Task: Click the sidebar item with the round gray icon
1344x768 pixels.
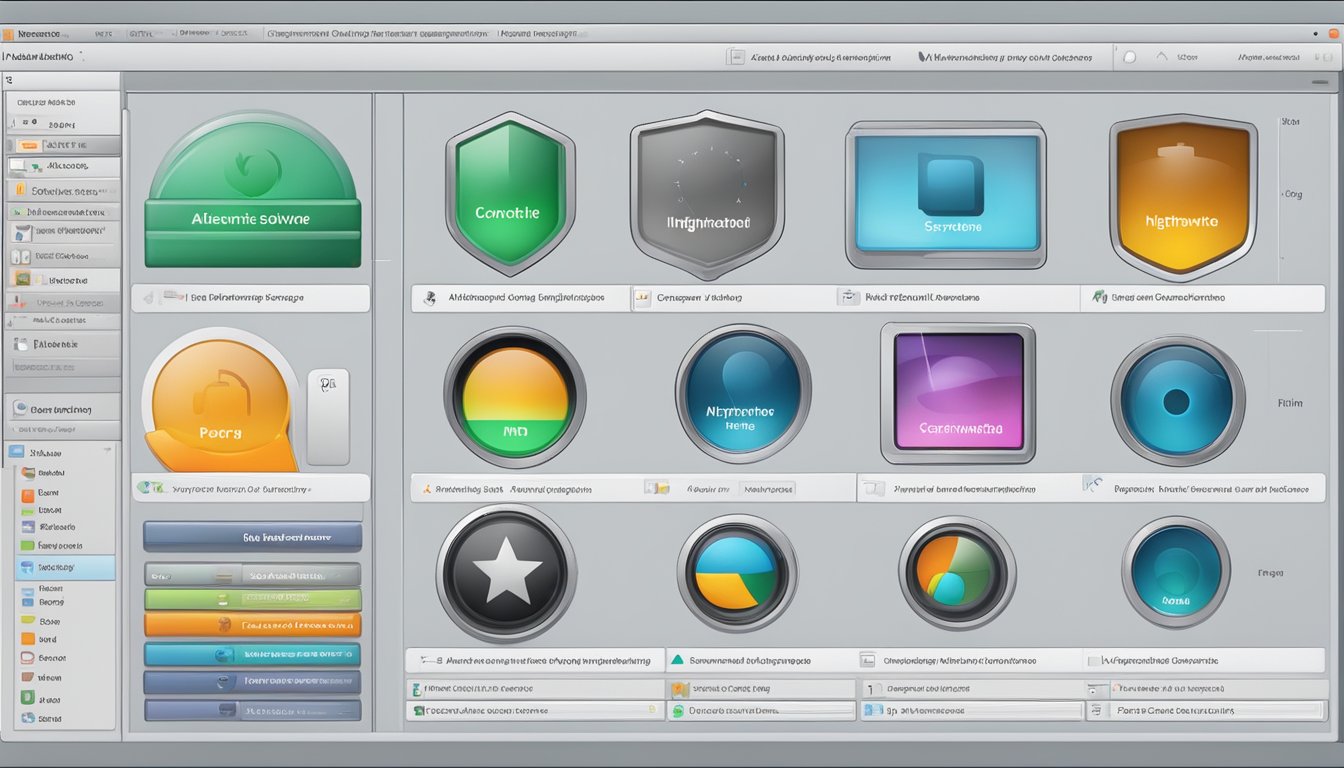Action: coord(63,409)
